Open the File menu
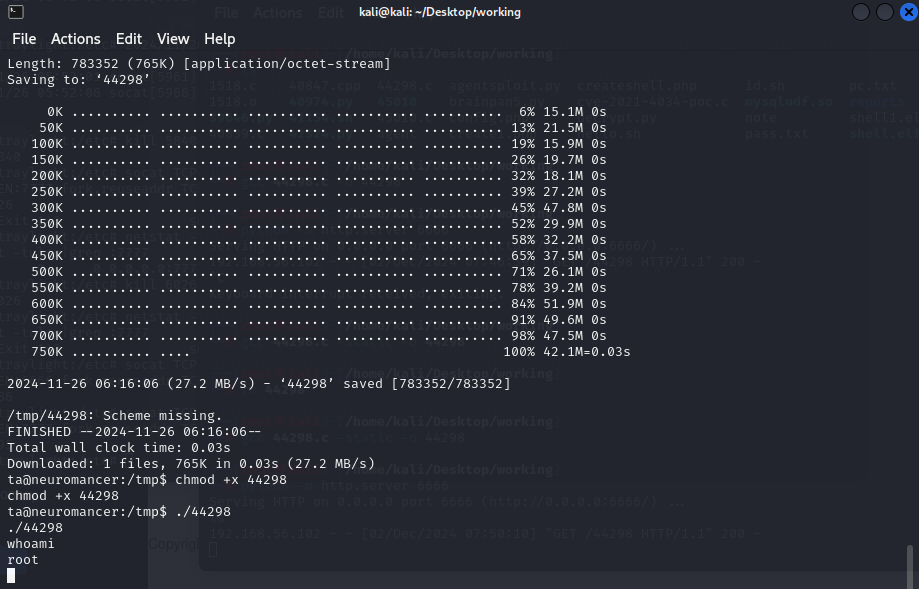919x589 pixels. coord(24,39)
